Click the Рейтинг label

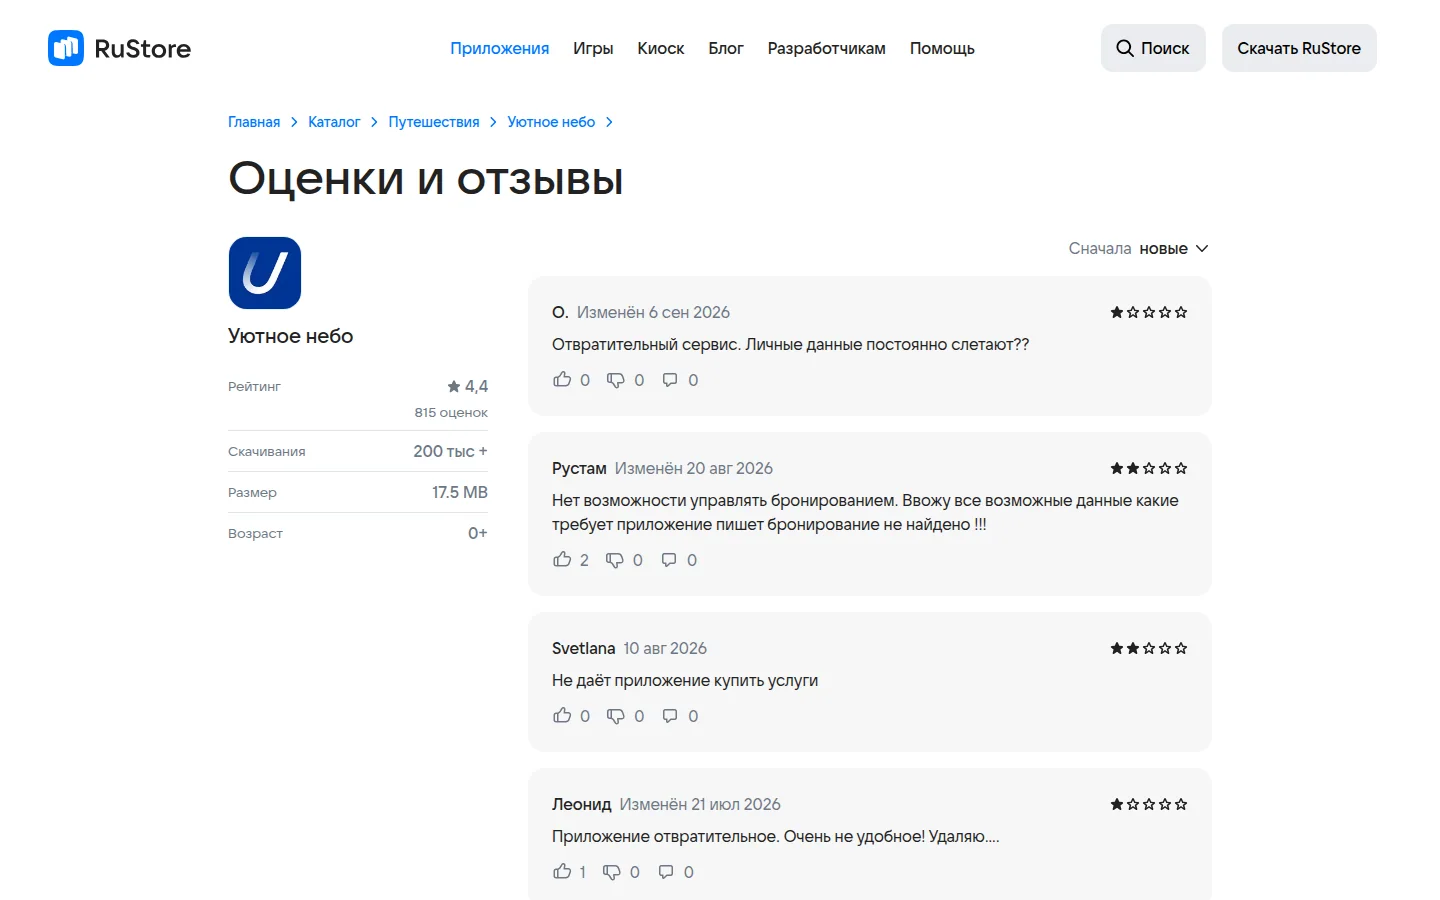(254, 386)
